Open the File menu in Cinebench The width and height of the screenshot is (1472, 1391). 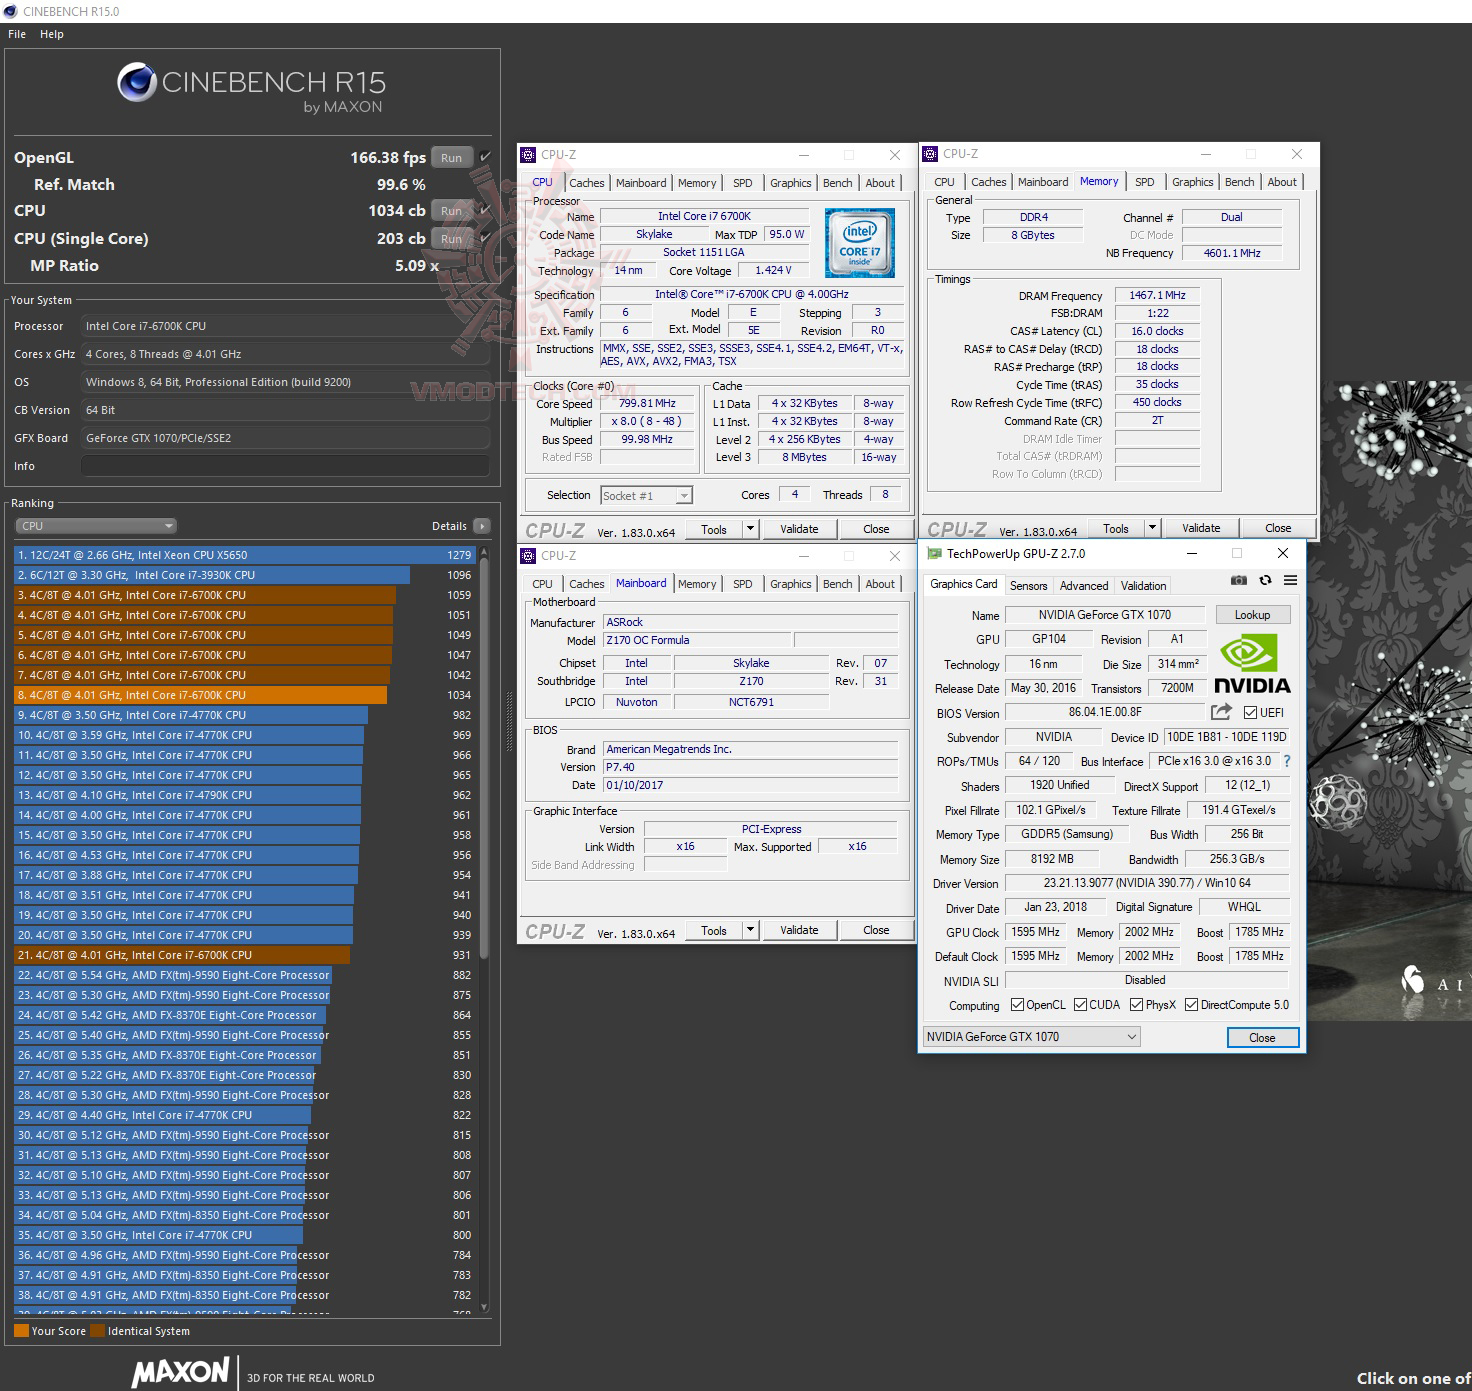click(17, 34)
